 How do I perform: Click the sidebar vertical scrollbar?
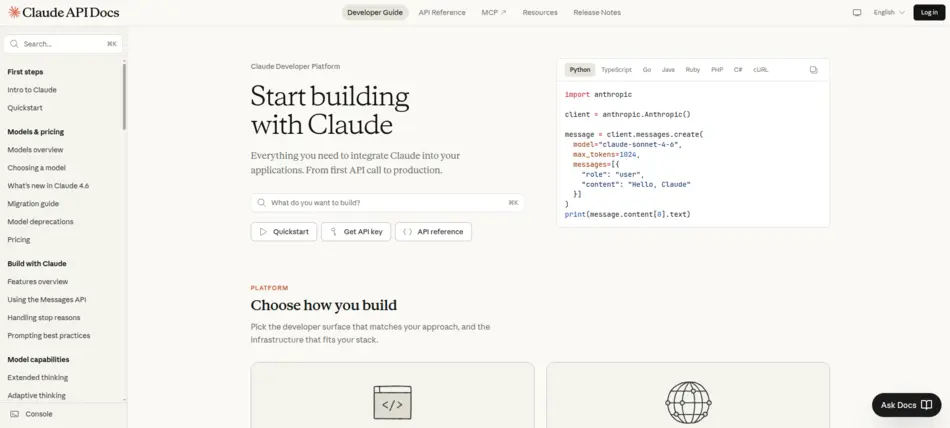pyautogui.click(x=124, y=97)
